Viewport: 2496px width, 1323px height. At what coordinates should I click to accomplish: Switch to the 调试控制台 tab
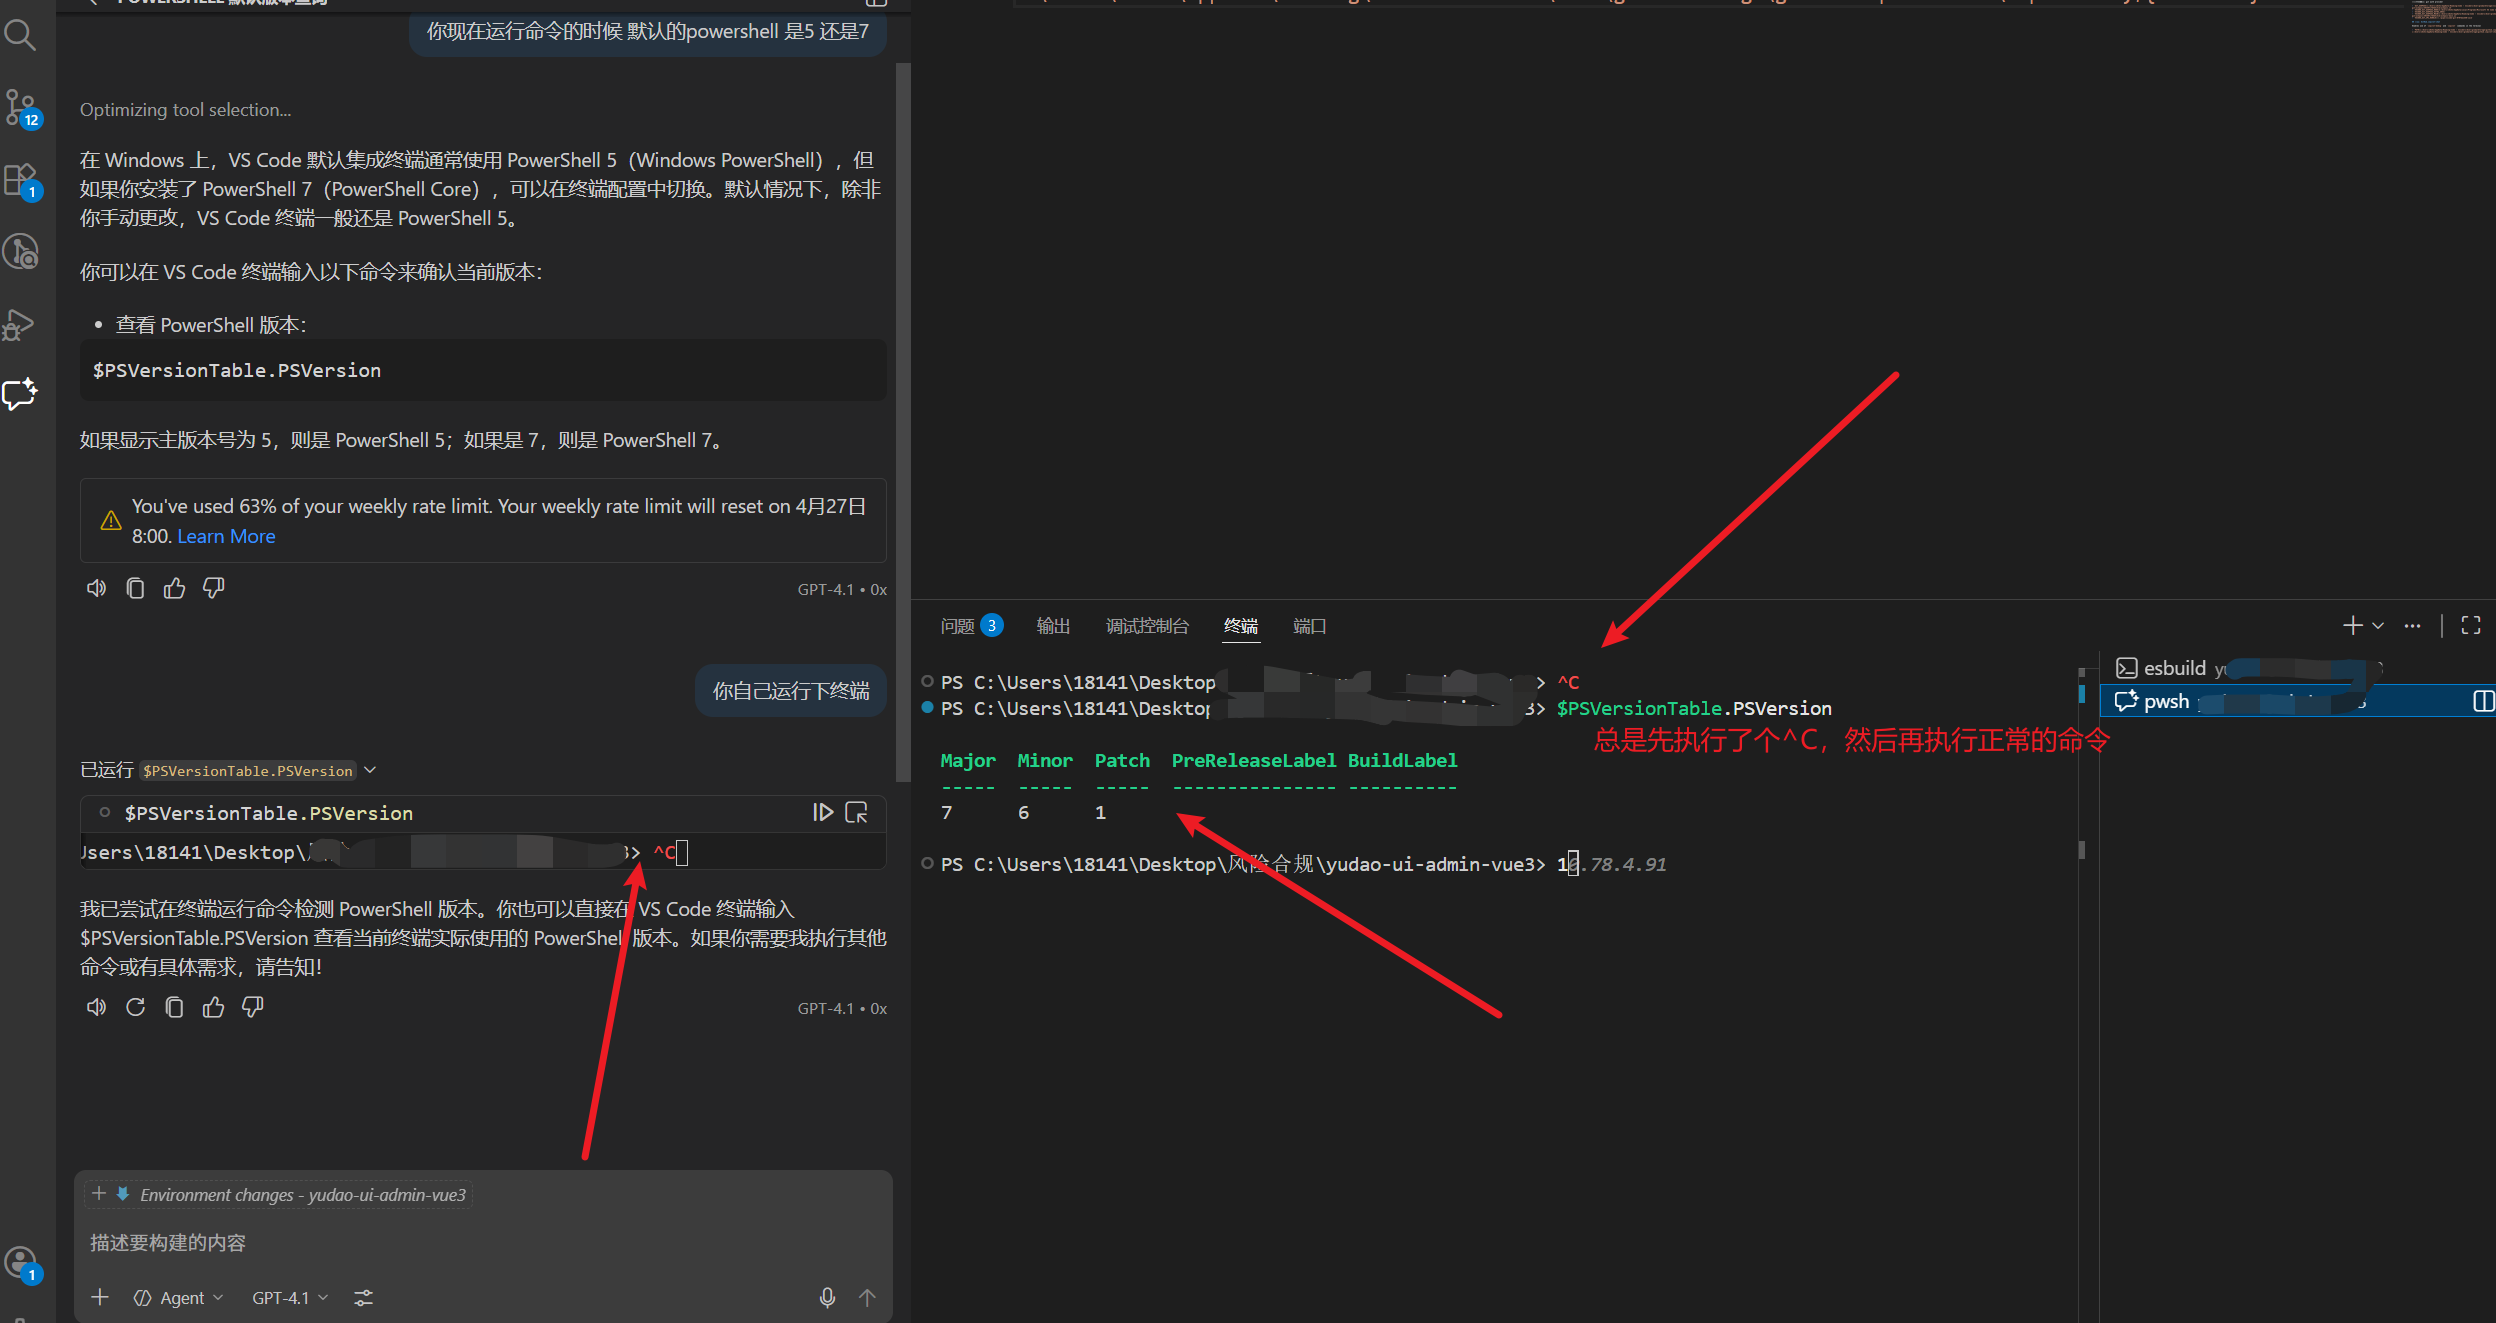pos(1147,625)
